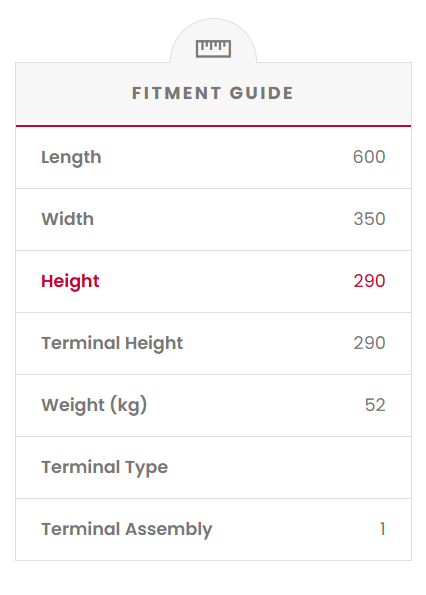
Task: Click the red divider under Fitment Guide header
Action: pyautogui.click(x=213, y=126)
